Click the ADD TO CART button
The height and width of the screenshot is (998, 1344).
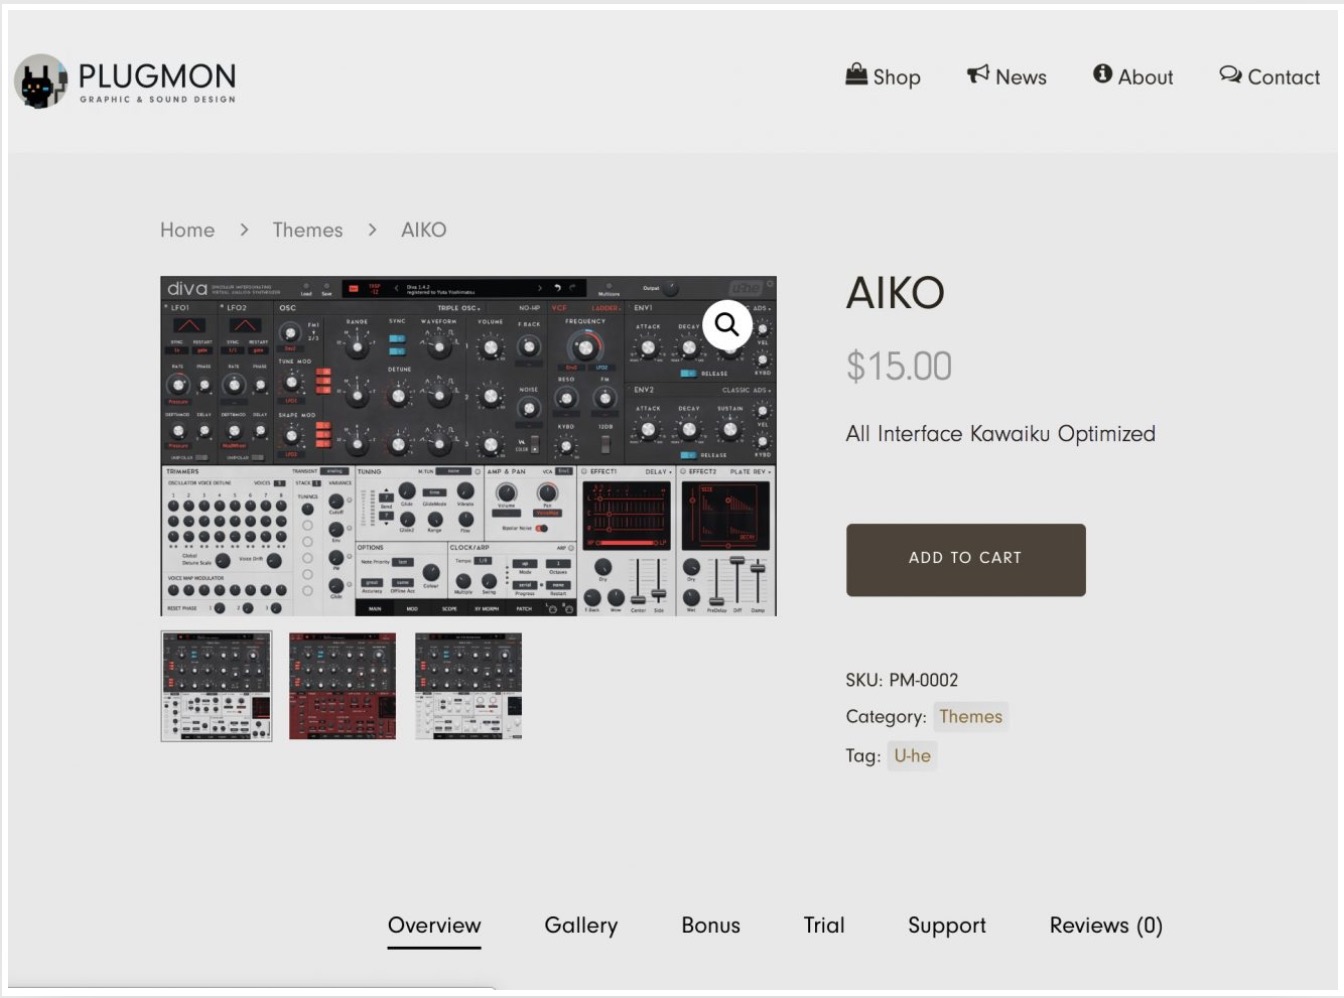tap(965, 559)
